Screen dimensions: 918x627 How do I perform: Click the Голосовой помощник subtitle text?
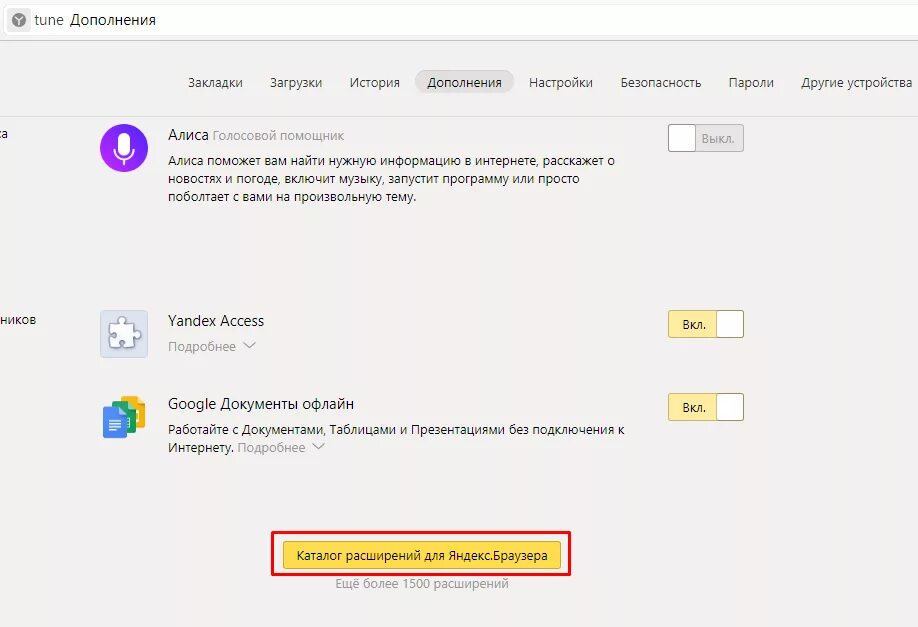pos(278,136)
